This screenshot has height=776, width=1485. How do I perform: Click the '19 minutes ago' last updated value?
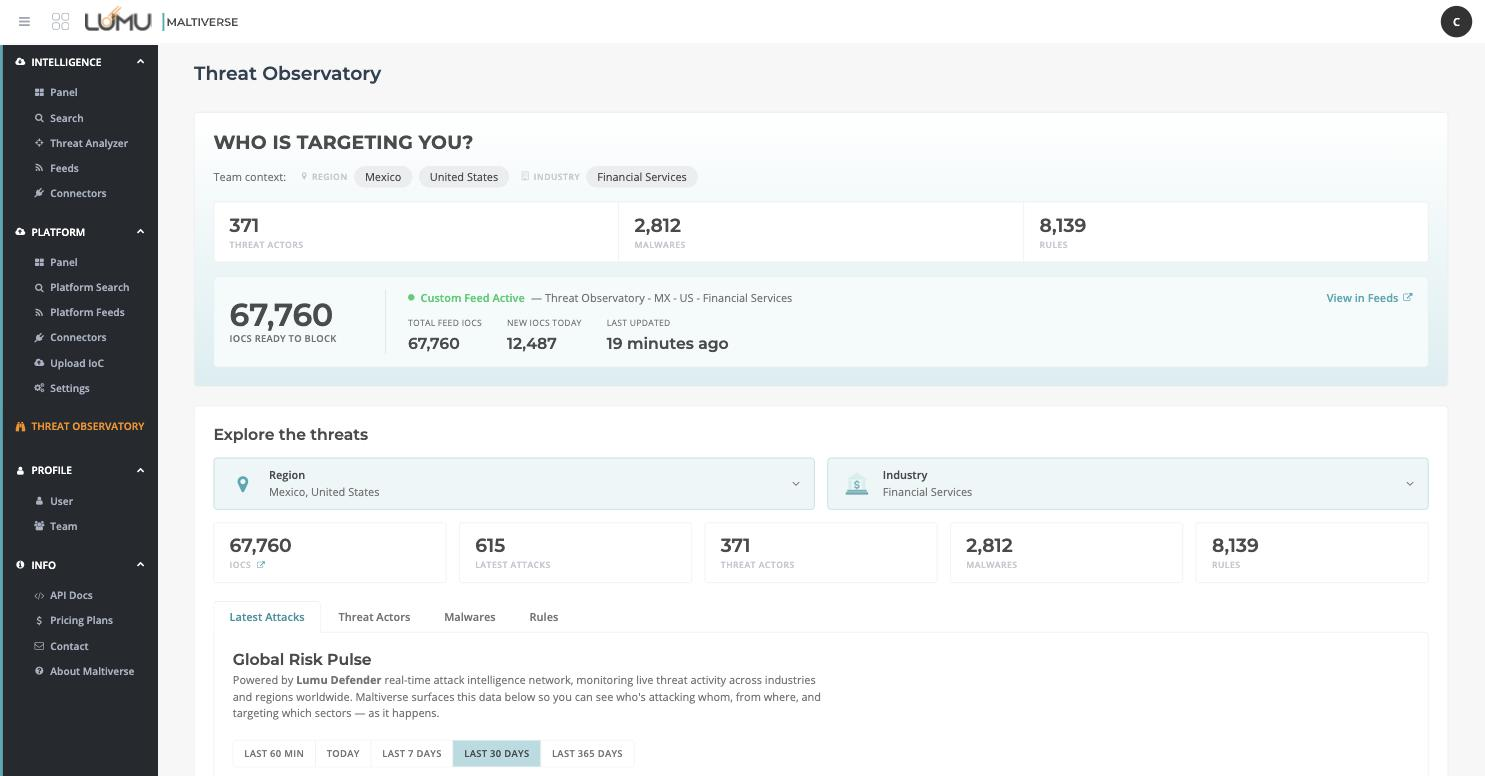[x=667, y=344]
